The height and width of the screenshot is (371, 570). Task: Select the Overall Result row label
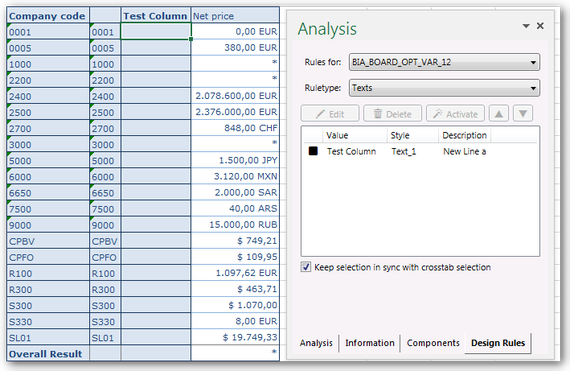[48, 354]
